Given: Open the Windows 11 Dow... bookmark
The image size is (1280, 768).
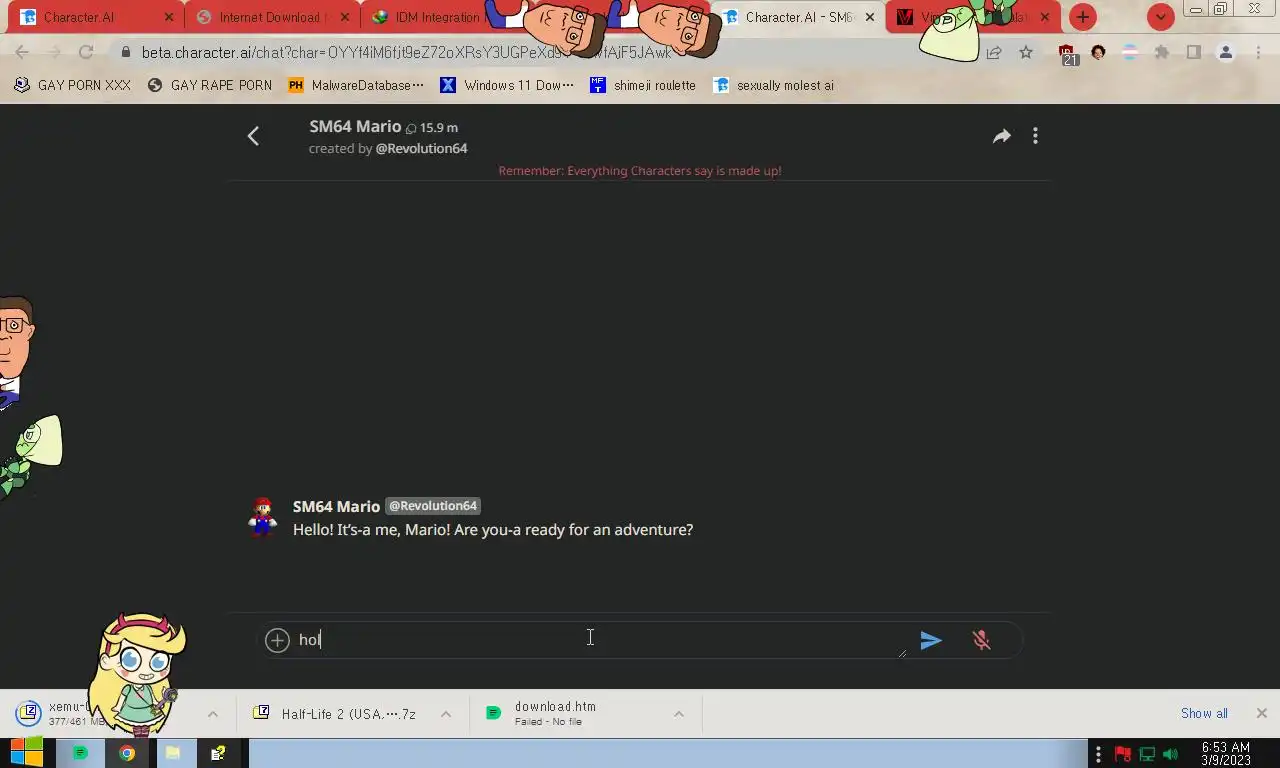Looking at the screenshot, I should click(x=507, y=85).
